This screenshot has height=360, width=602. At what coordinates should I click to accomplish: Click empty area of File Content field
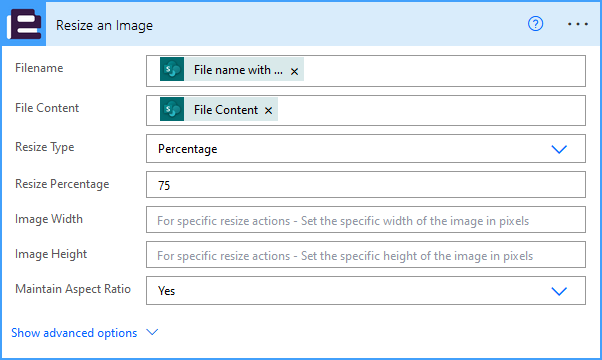pyautogui.click(x=431, y=111)
